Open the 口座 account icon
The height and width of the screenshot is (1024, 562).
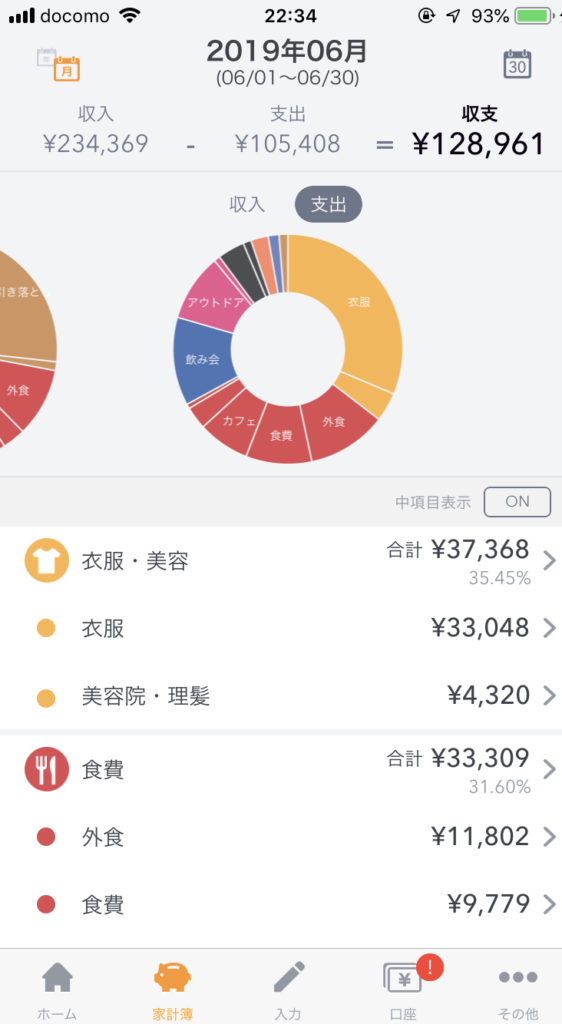(x=403, y=978)
